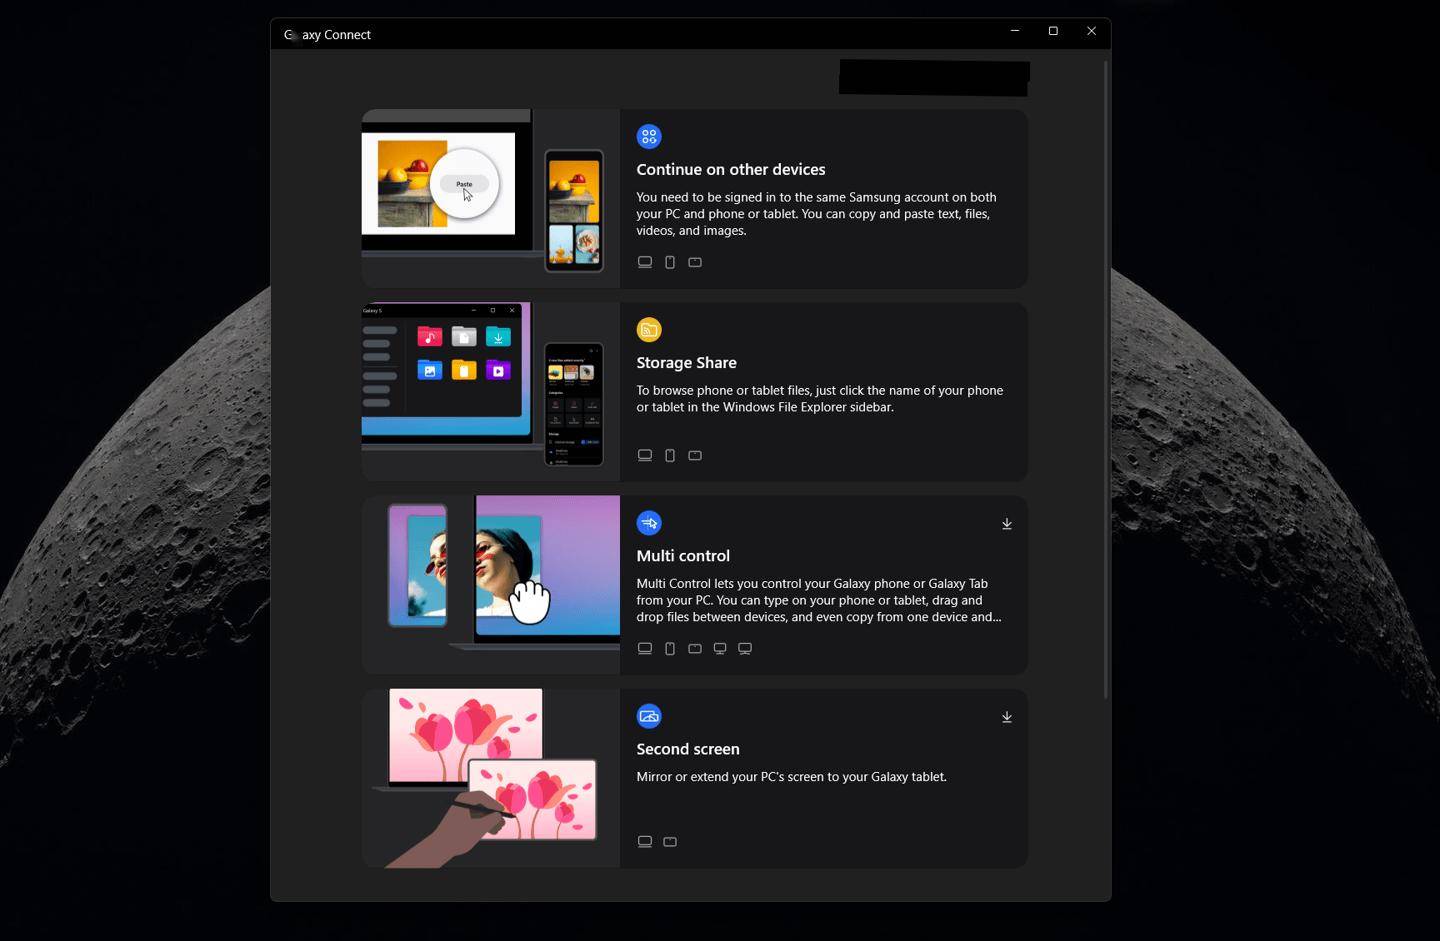1440x941 pixels.
Task: Select the Multi control title
Action: (683, 555)
